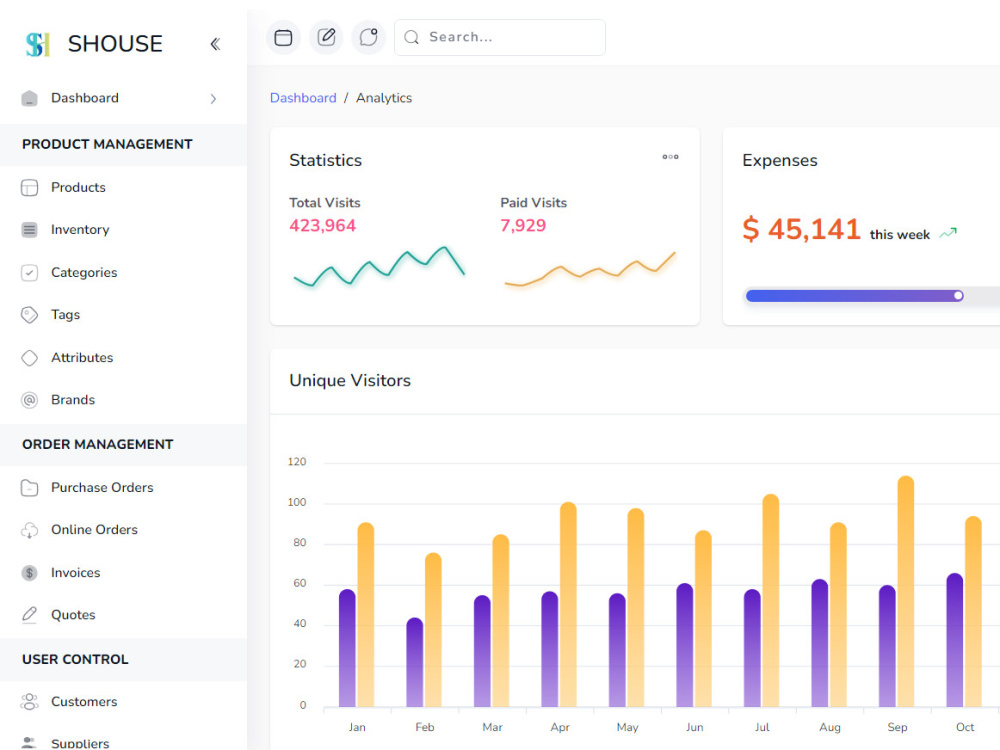Click the Analytics breadcrumb text
The height and width of the screenshot is (750, 1000).
click(384, 98)
